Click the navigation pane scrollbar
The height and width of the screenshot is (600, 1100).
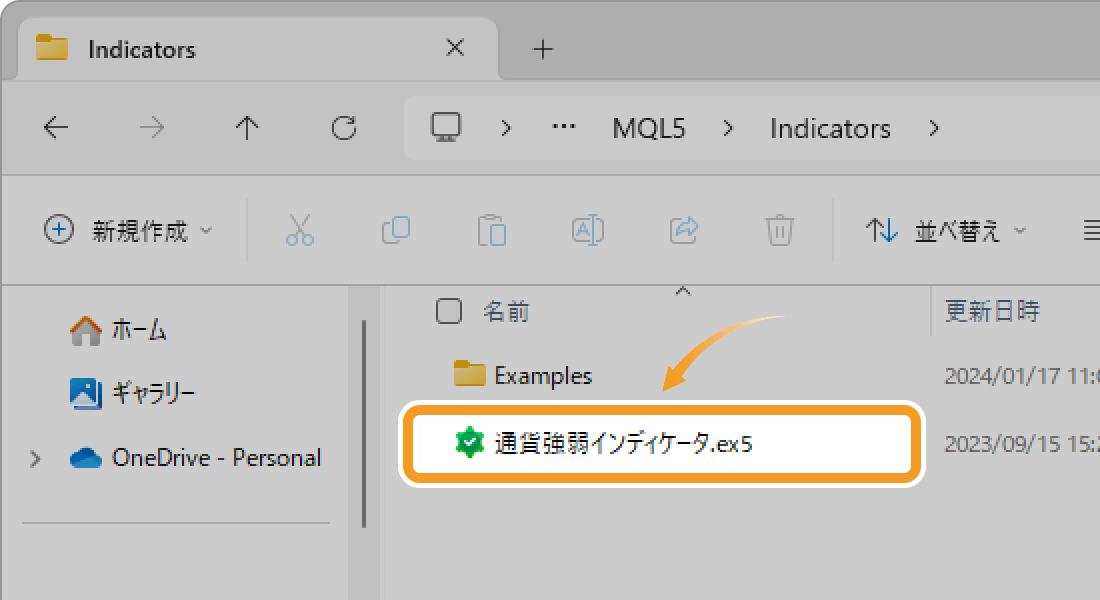[x=364, y=423]
